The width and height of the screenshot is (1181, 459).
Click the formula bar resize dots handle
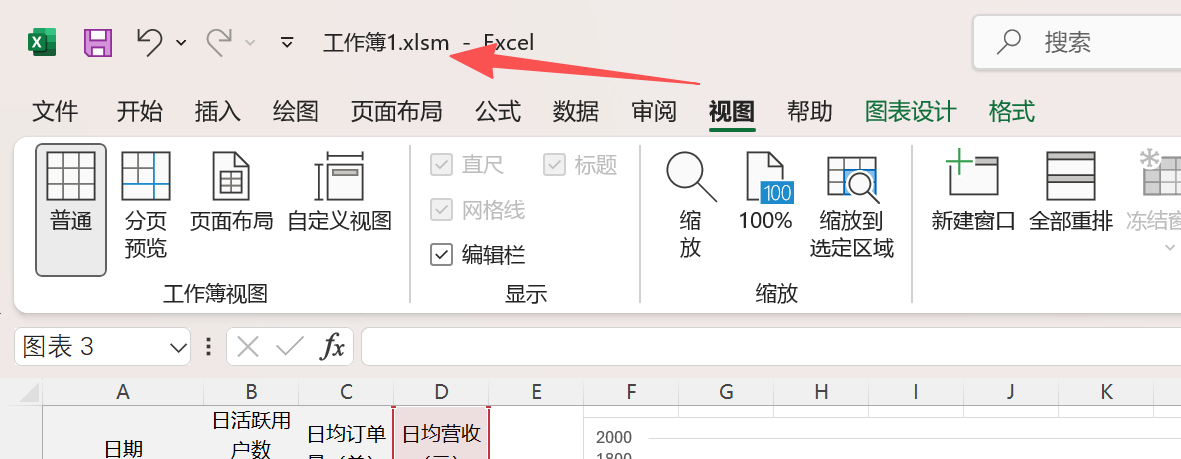coord(209,347)
